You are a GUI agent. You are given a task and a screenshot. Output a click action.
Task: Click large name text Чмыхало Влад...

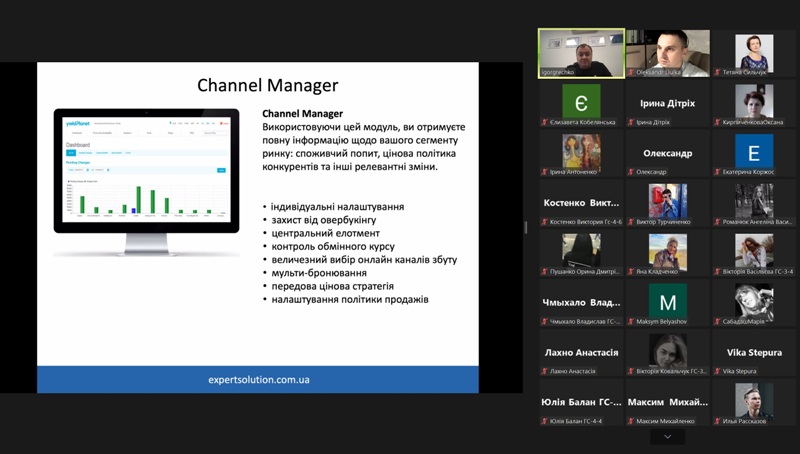coord(581,302)
